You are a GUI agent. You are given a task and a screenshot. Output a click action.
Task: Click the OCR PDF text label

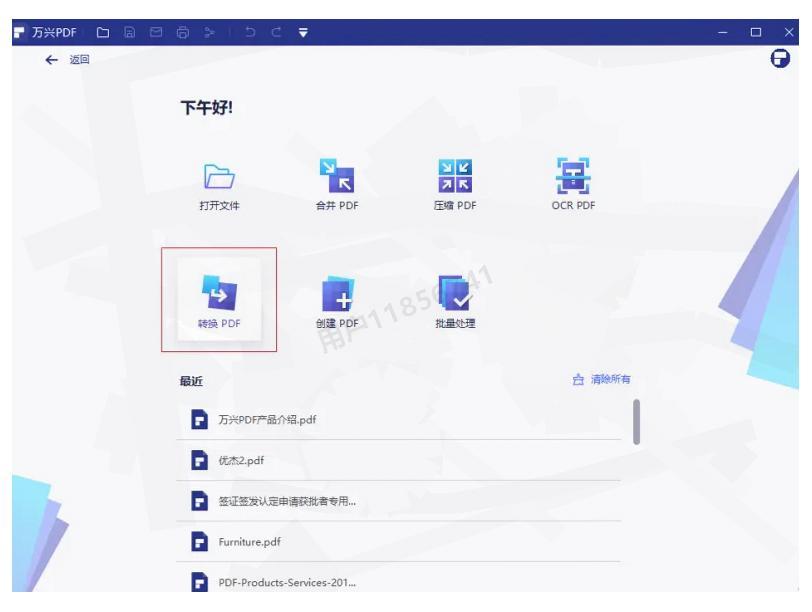click(x=573, y=206)
